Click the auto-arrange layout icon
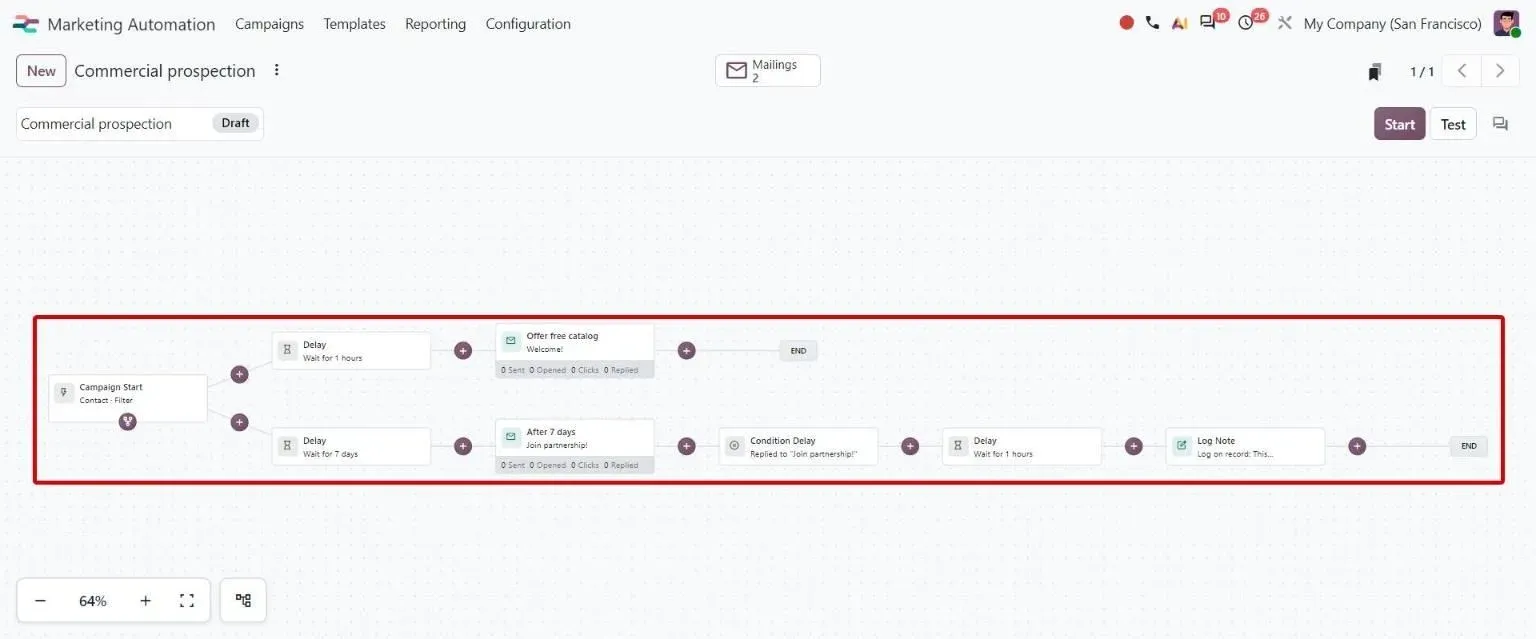Image resolution: width=1536 pixels, height=639 pixels. click(x=243, y=601)
